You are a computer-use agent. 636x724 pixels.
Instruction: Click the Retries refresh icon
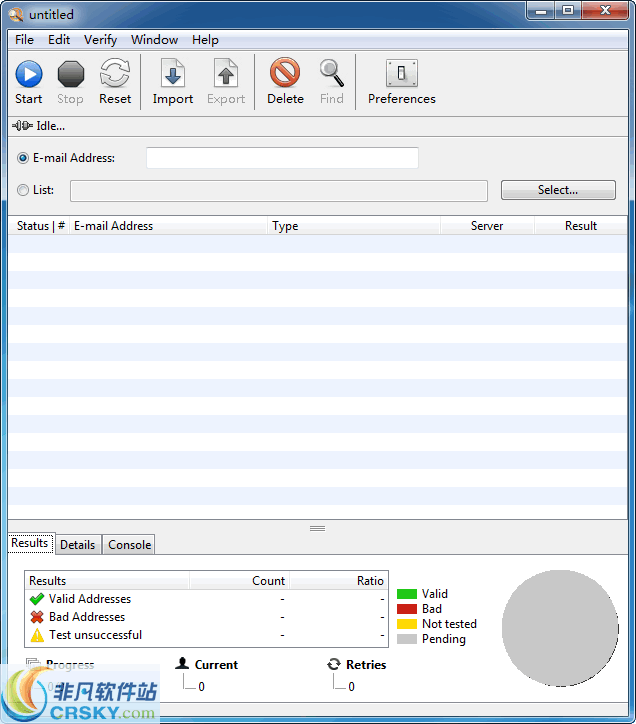[x=333, y=664]
